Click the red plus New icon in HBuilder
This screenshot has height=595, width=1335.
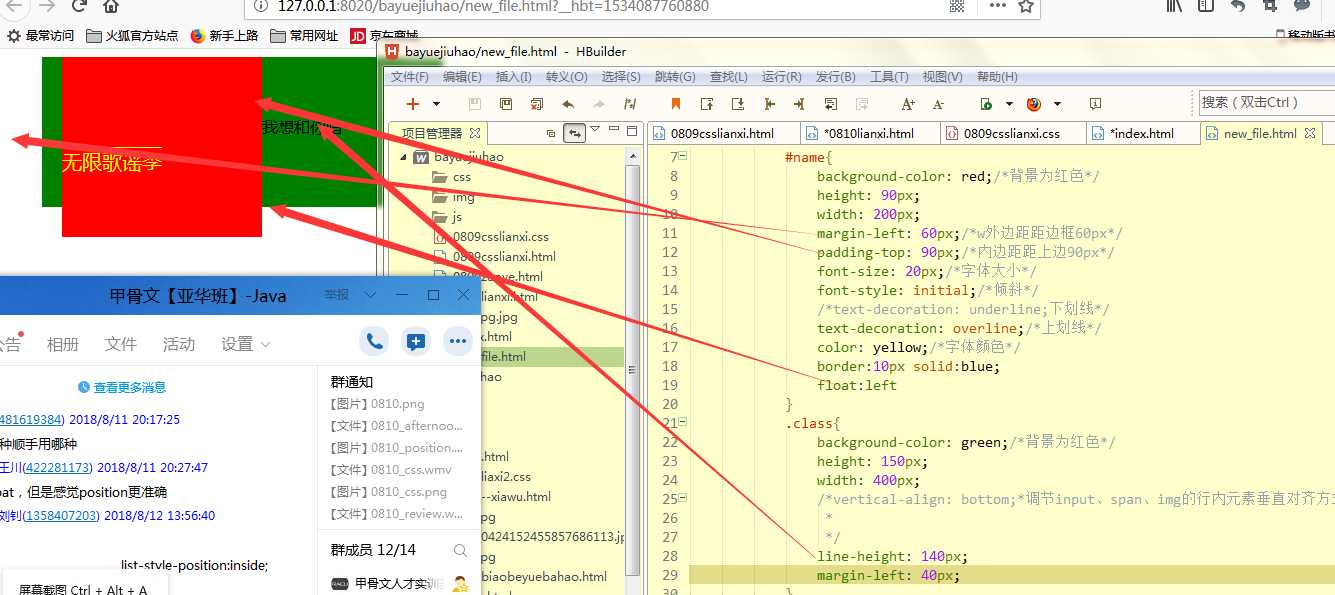(x=413, y=104)
